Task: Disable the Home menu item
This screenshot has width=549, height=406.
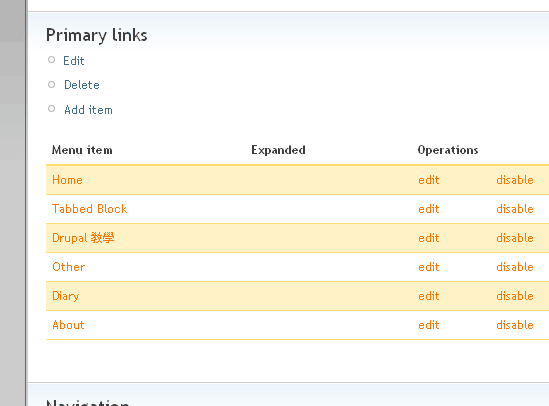Action: point(515,180)
